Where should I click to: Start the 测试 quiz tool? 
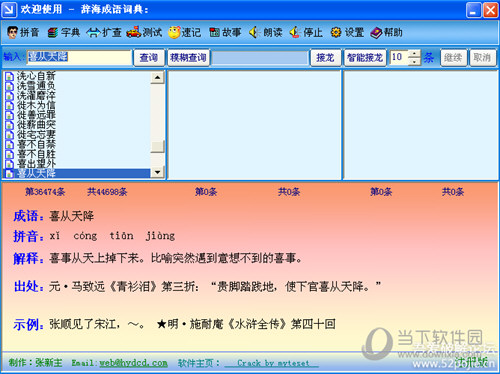coord(144,32)
